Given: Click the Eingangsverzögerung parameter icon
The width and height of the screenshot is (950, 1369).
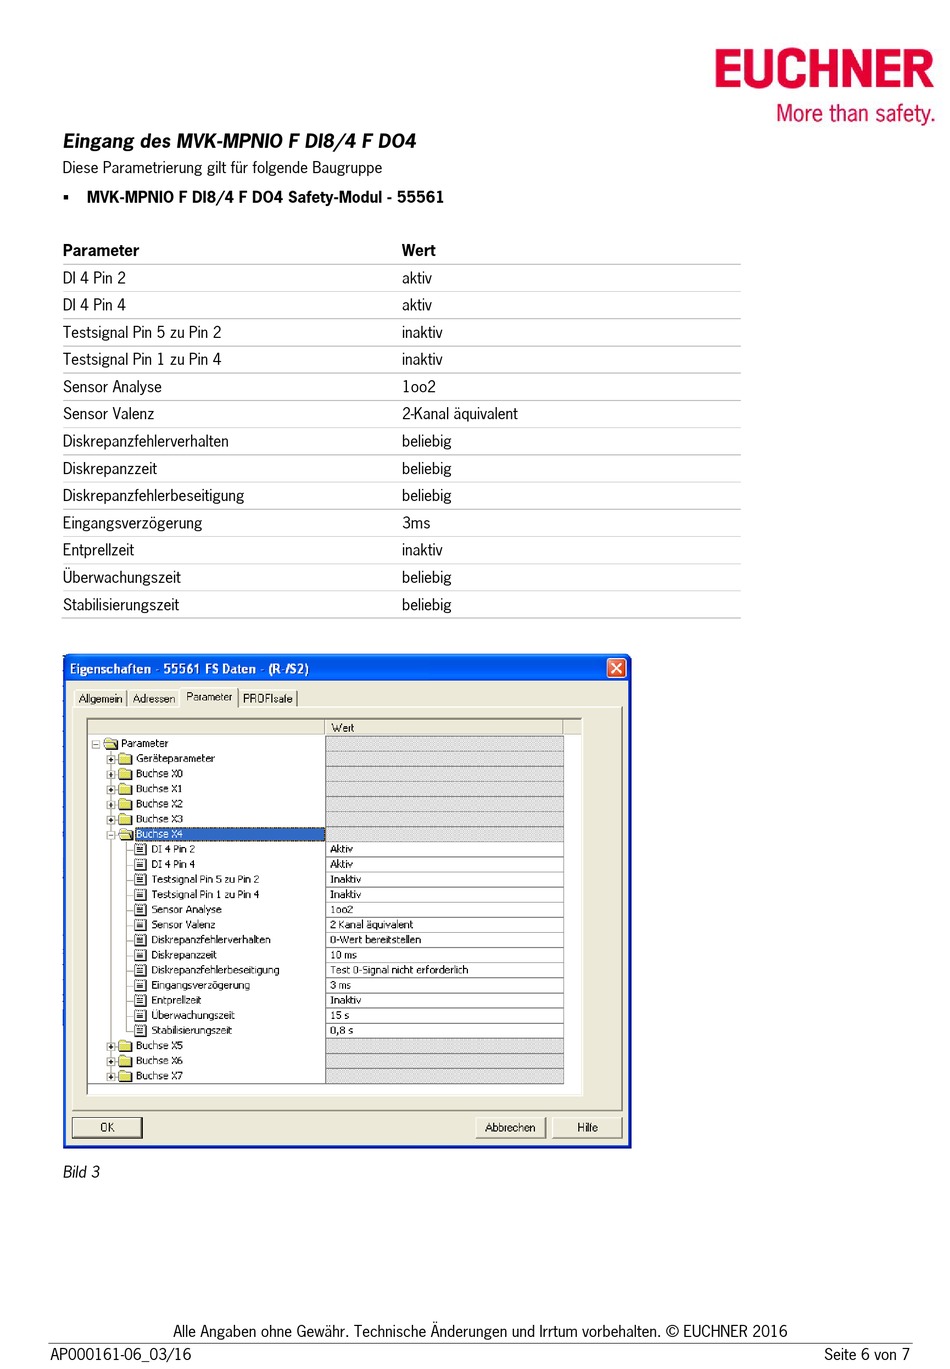Looking at the screenshot, I should click(x=141, y=985).
